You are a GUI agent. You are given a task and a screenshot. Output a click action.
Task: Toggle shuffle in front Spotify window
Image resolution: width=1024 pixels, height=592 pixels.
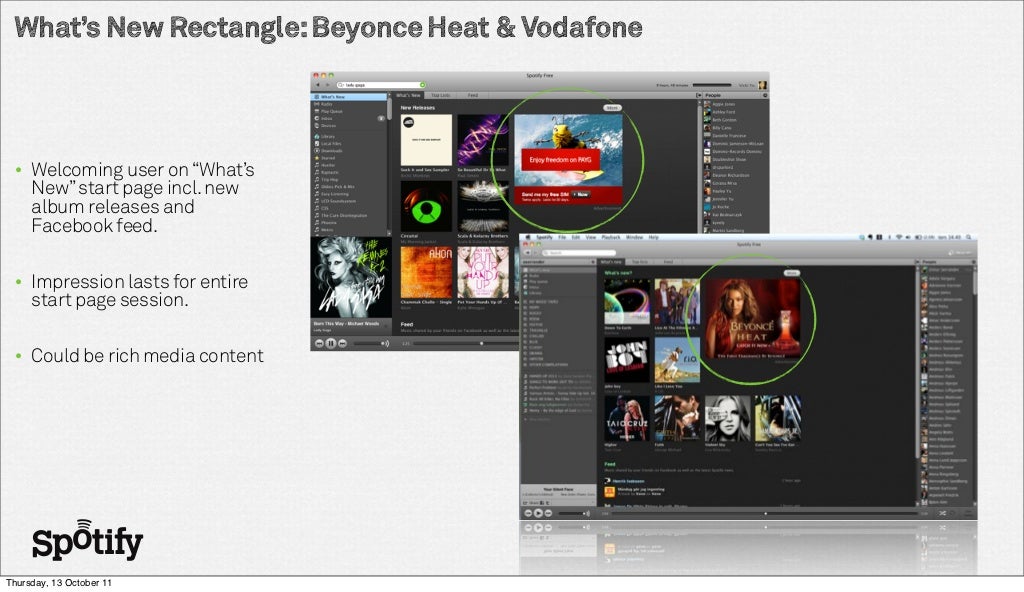(x=942, y=514)
